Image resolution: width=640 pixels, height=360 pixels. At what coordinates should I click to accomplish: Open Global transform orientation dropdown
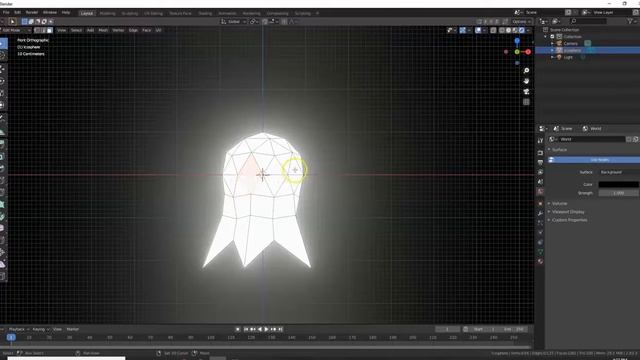233,21
